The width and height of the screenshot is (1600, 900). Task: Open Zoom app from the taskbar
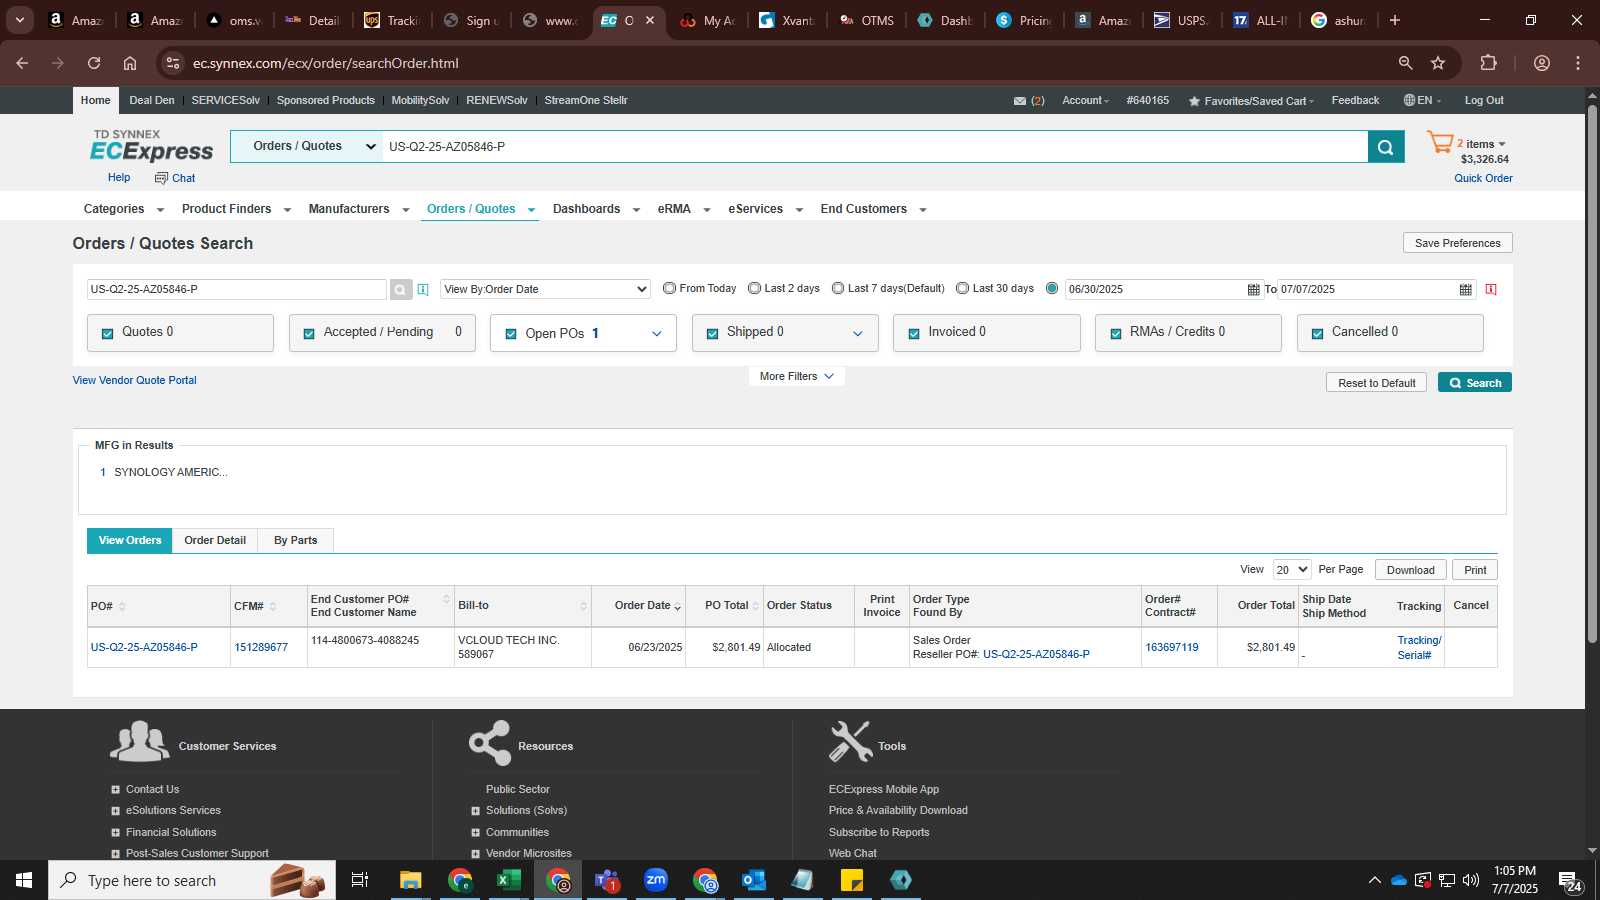click(x=656, y=880)
